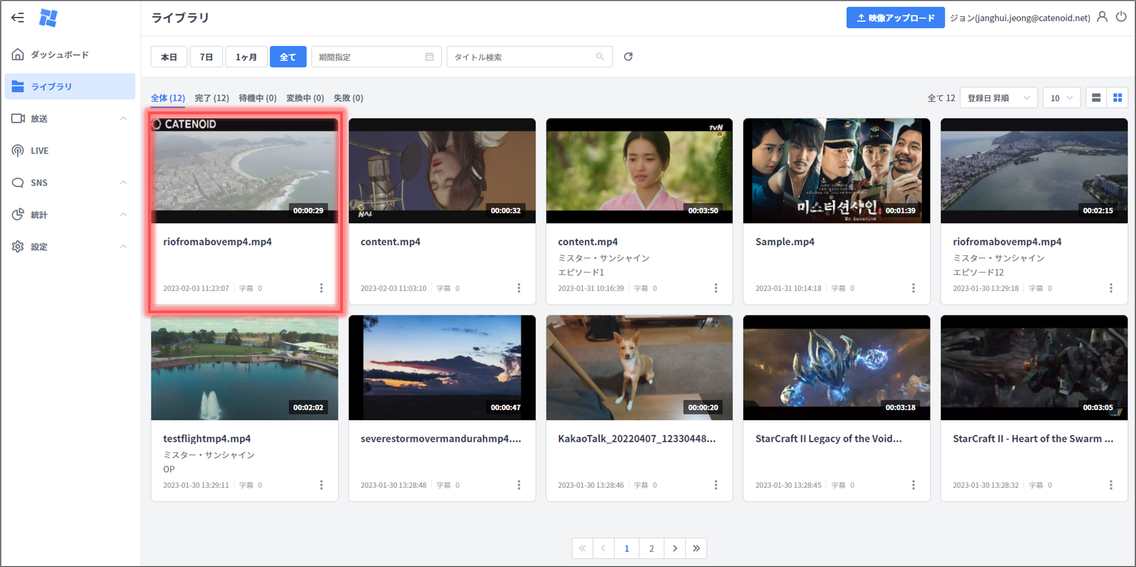The image size is (1136, 567).
Task: Open the dog video thumbnail
Action: (639, 367)
